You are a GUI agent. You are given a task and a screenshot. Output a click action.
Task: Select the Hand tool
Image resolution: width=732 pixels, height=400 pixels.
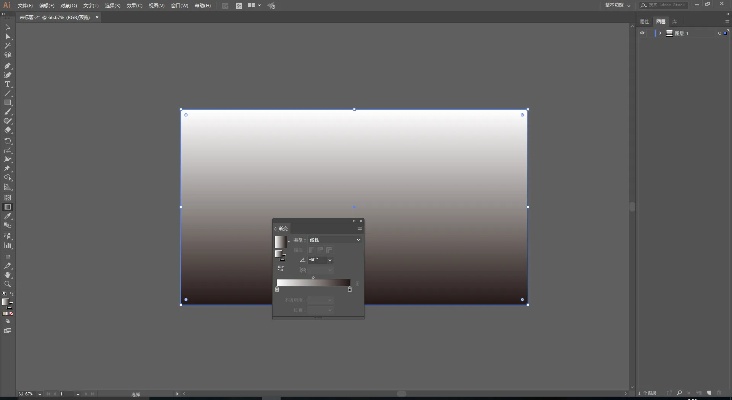(x=7, y=275)
